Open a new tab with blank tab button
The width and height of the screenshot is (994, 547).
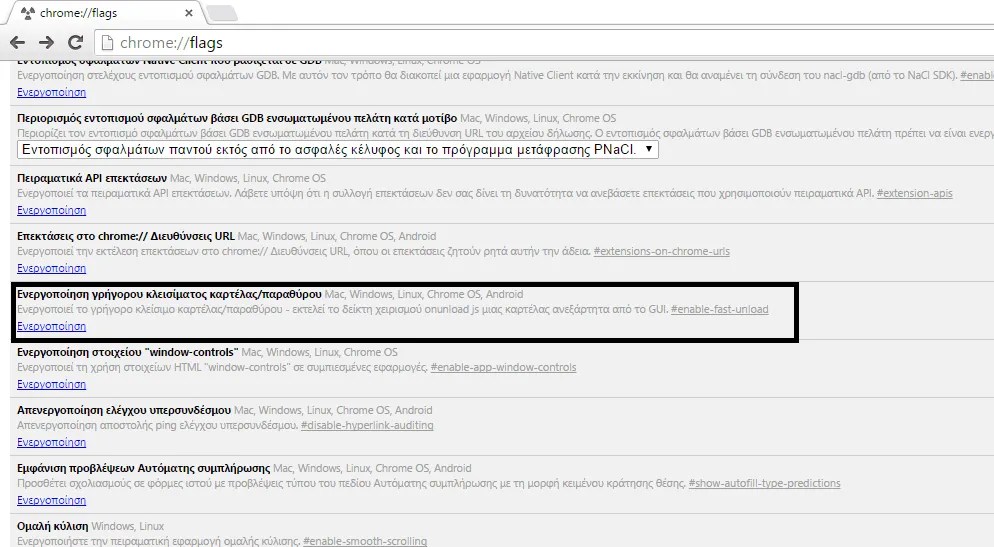[x=222, y=13]
